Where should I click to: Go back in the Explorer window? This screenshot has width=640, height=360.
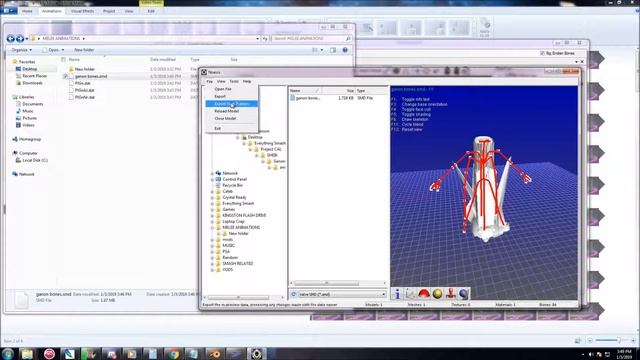coord(11,39)
